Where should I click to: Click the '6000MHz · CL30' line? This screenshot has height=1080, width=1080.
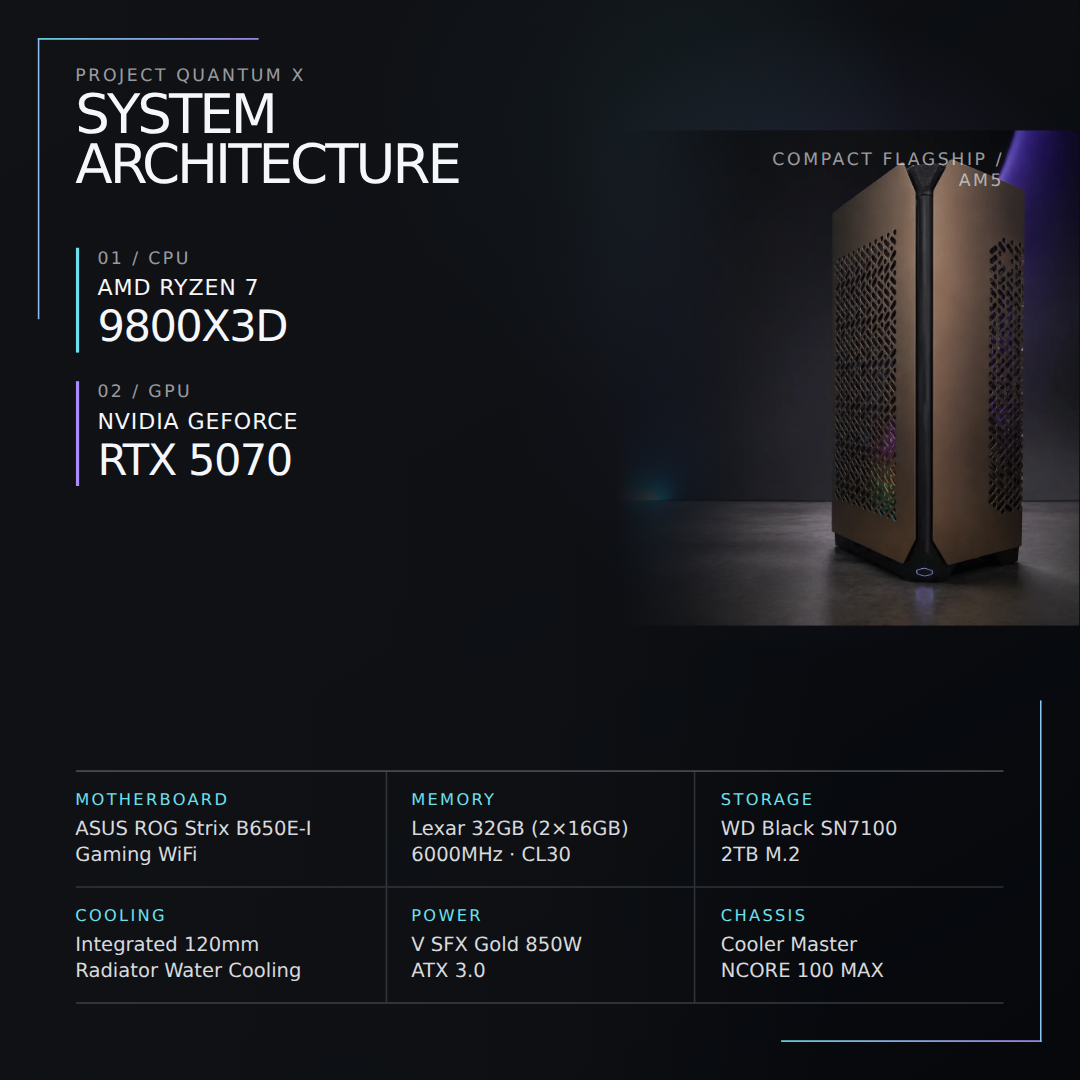pos(491,854)
